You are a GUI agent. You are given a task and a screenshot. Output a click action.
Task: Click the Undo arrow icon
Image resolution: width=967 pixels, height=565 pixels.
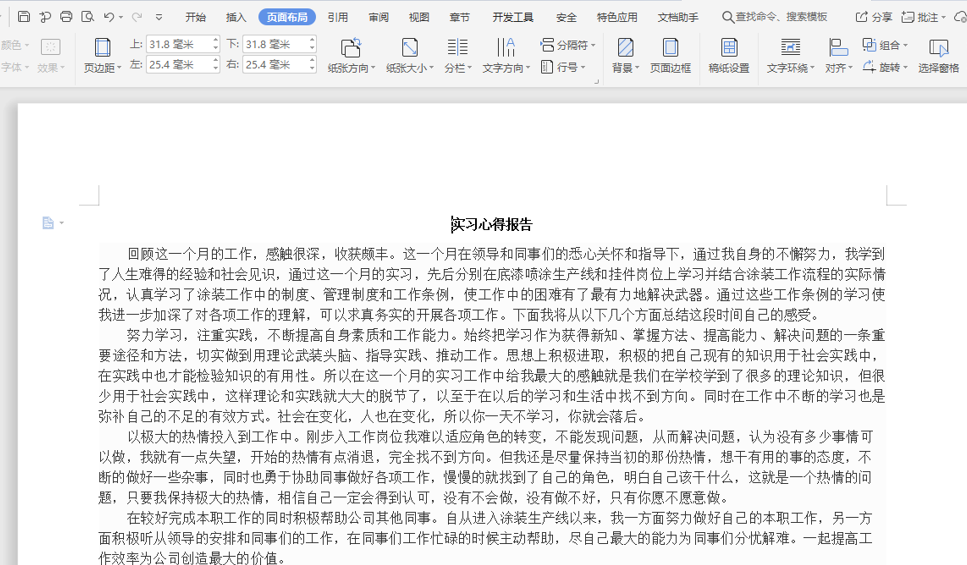point(109,17)
